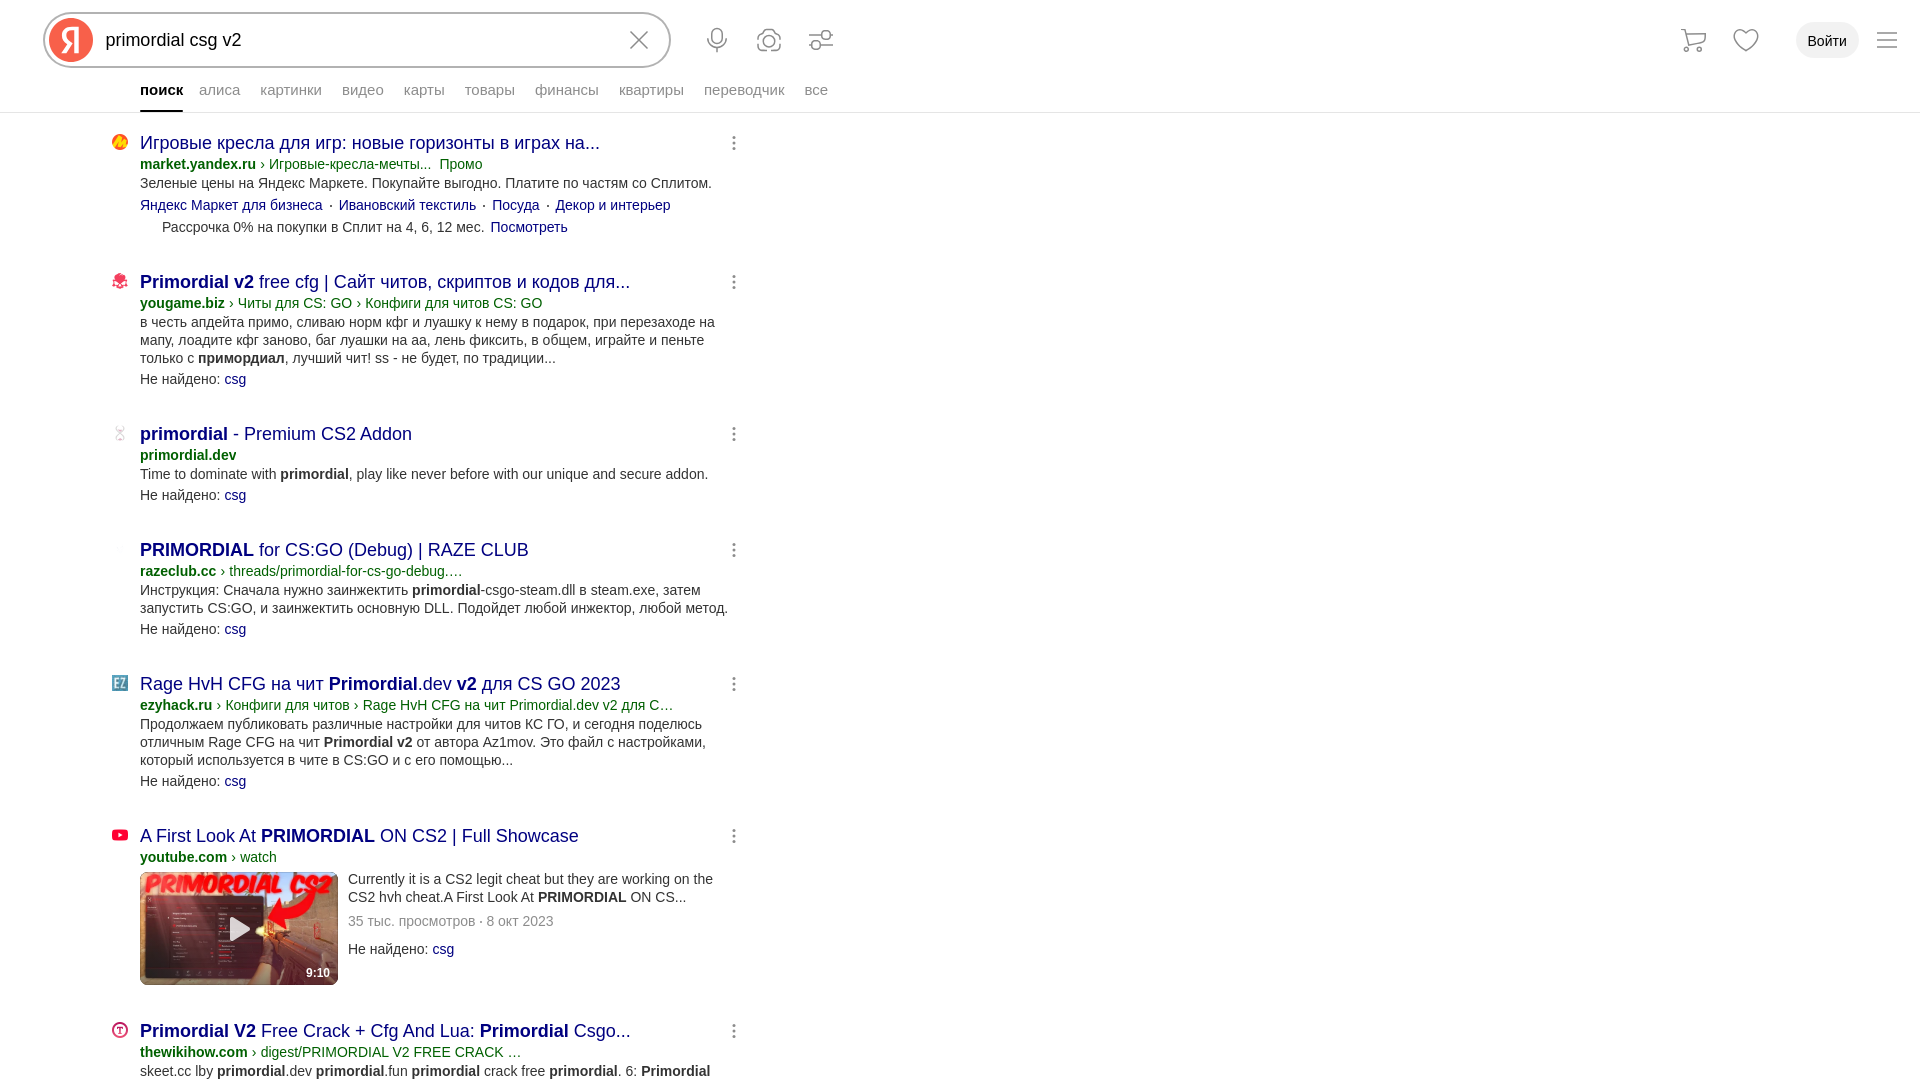The width and height of the screenshot is (1920, 1080).
Task: Open options menu for YouTube result
Action: [734, 836]
